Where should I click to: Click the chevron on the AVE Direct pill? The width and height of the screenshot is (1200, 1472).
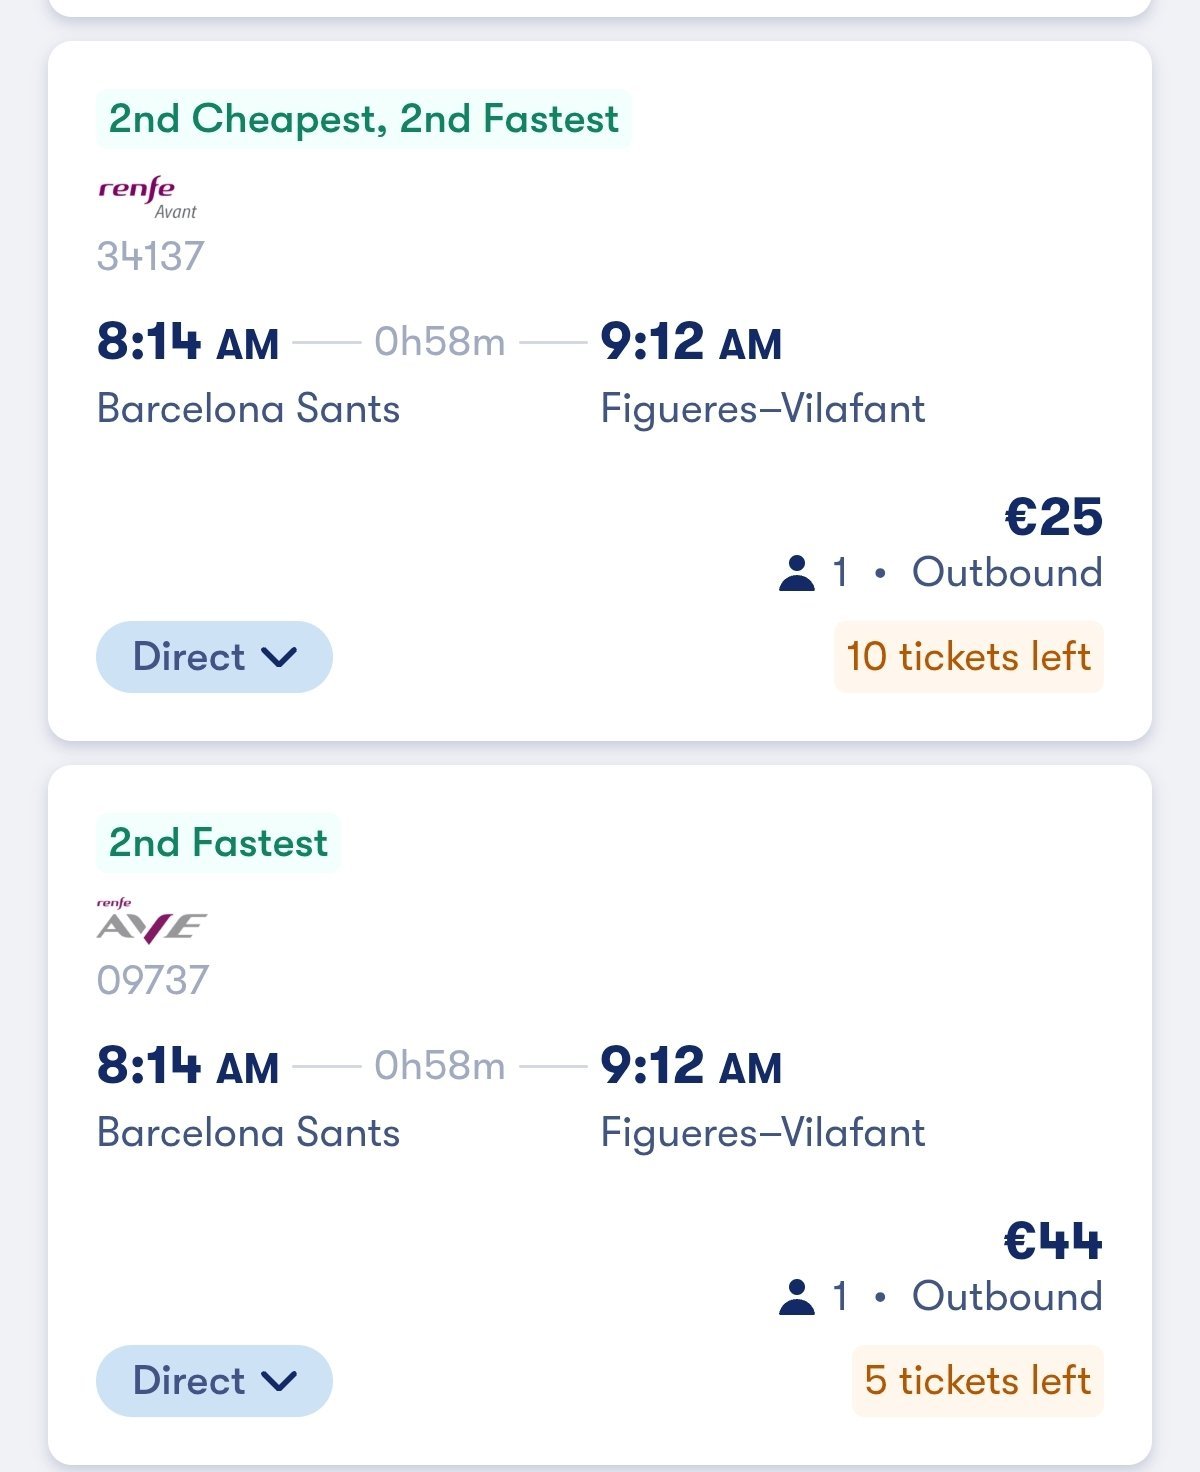279,1381
